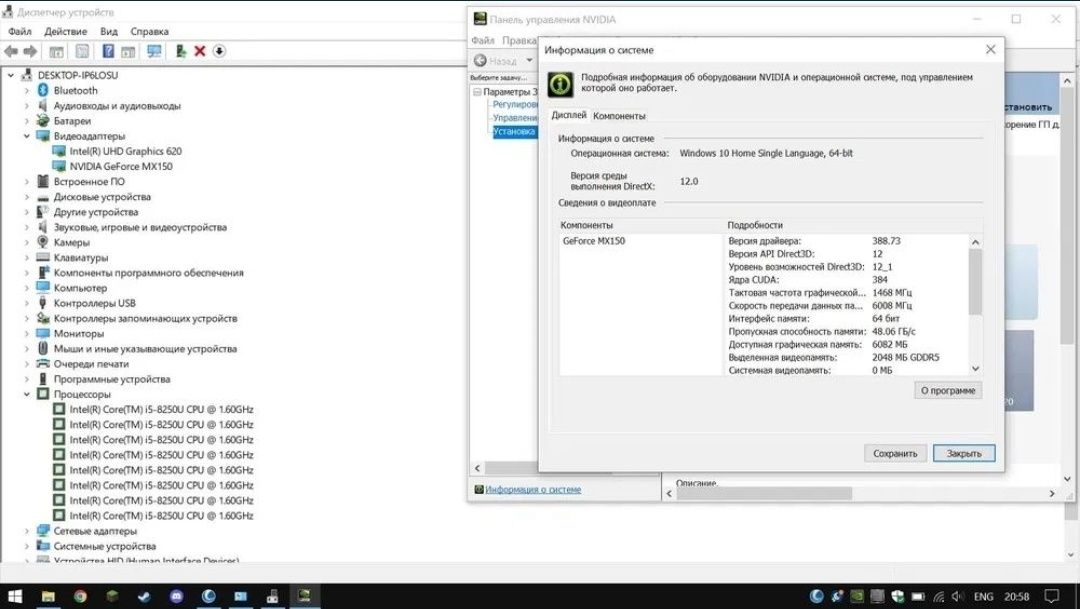Select the Компьютер tree row

81,287
